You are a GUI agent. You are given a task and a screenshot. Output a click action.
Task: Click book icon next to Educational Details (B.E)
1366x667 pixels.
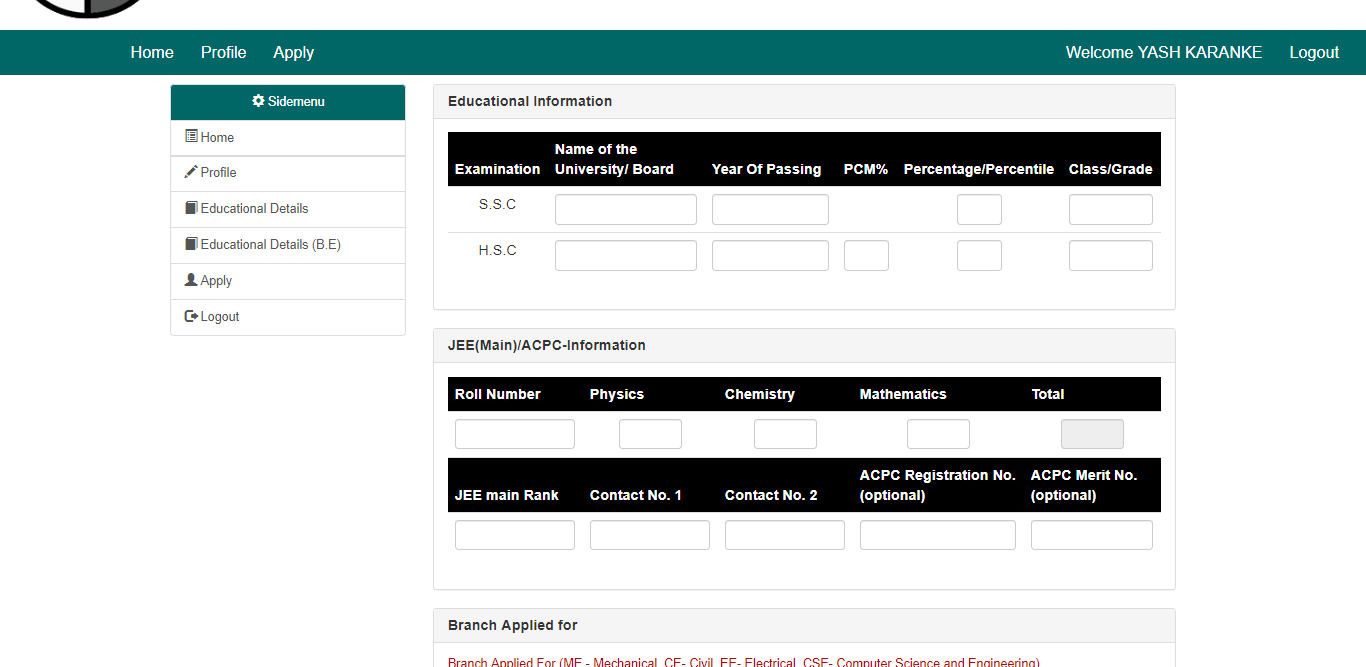(191, 244)
